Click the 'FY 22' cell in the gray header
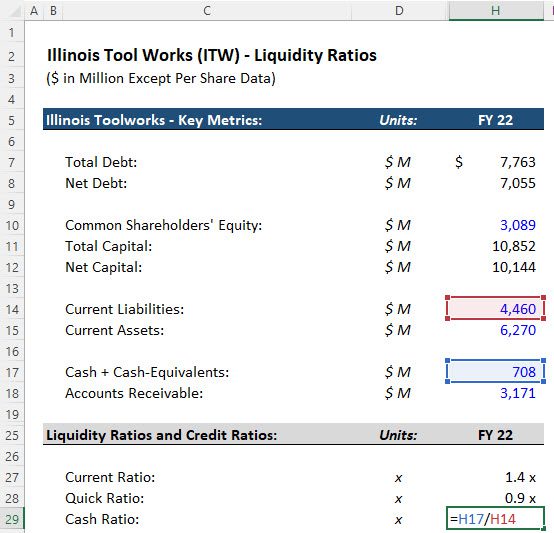This screenshot has height=533, width=554. [x=495, y=435]
